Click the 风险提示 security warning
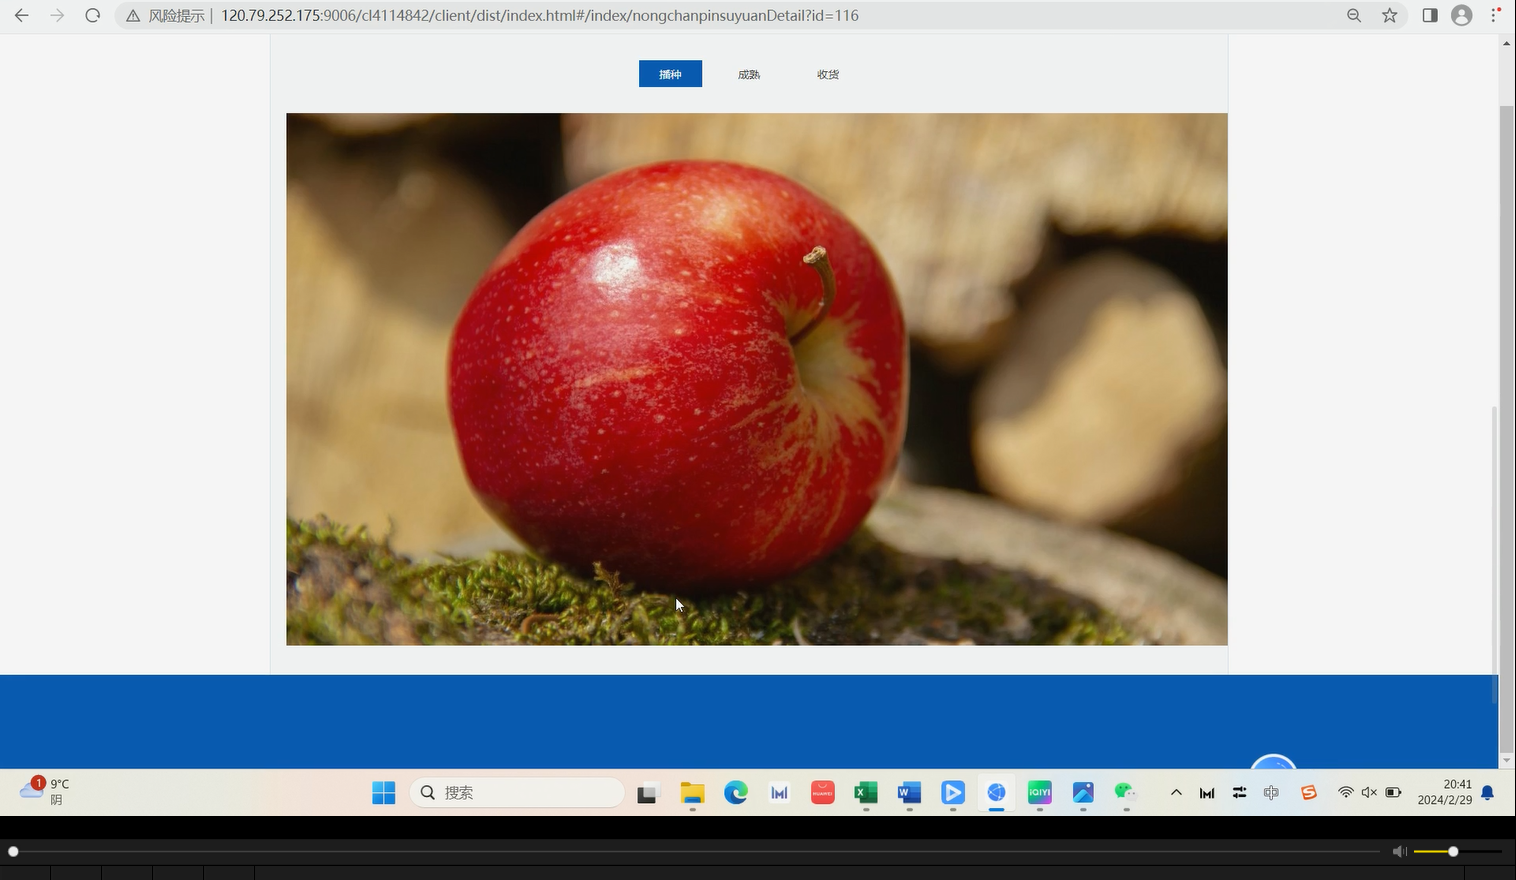The width and height of the screenshot is (1516, 880). coord(165,16)
